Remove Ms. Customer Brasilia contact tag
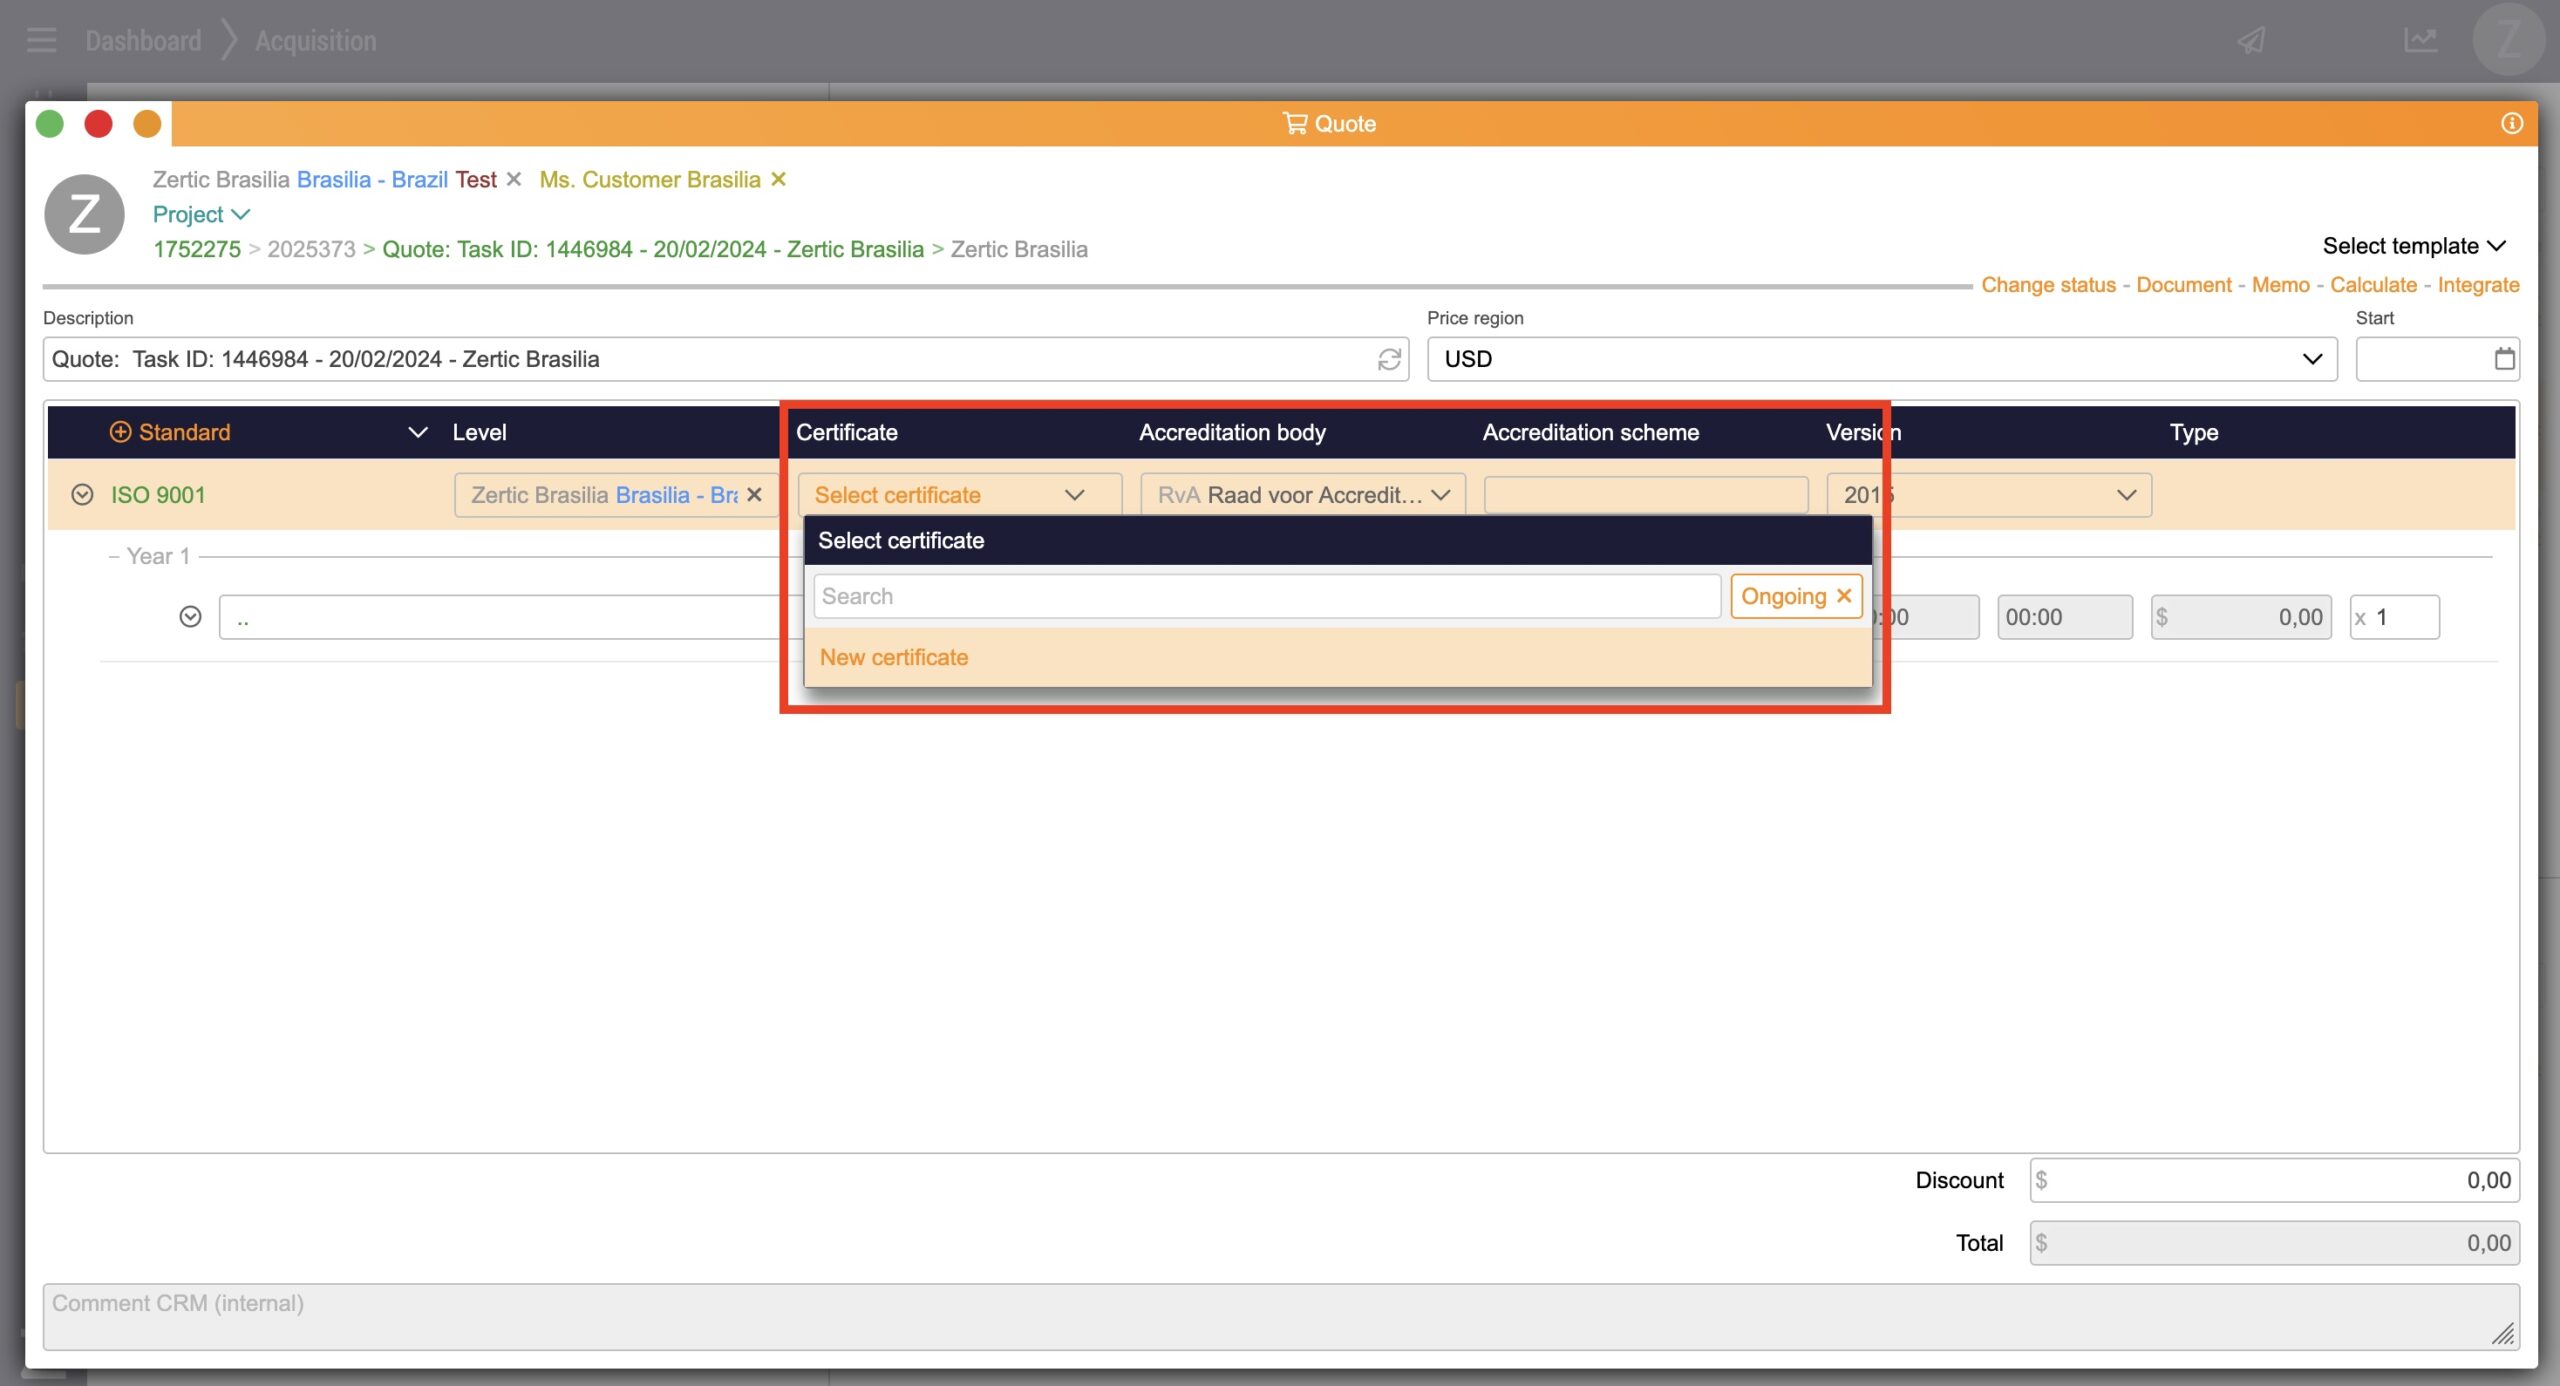This screenshot has height=1386, width=2560. 779,179
